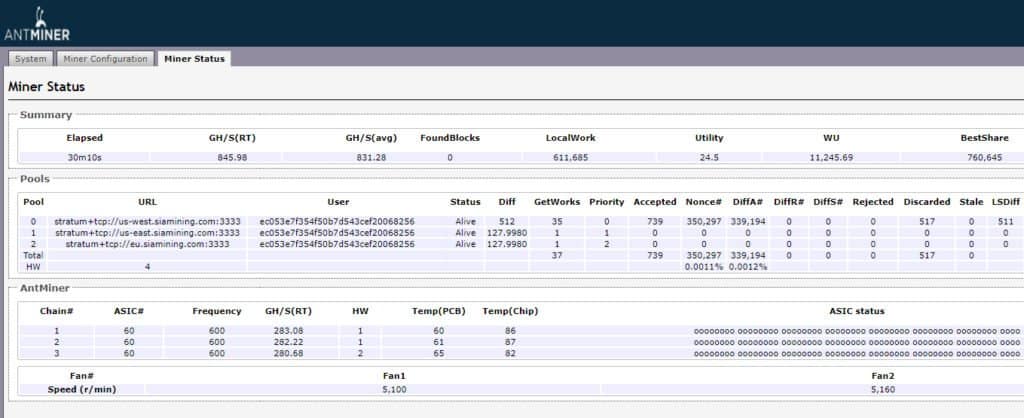Click pool 0 GetWorks value 35

556,221
